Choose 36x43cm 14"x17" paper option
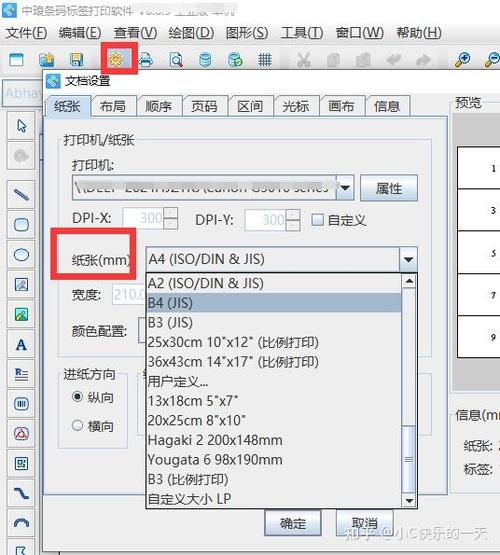The height and width of the screenshot is (555, 500). 274,362
